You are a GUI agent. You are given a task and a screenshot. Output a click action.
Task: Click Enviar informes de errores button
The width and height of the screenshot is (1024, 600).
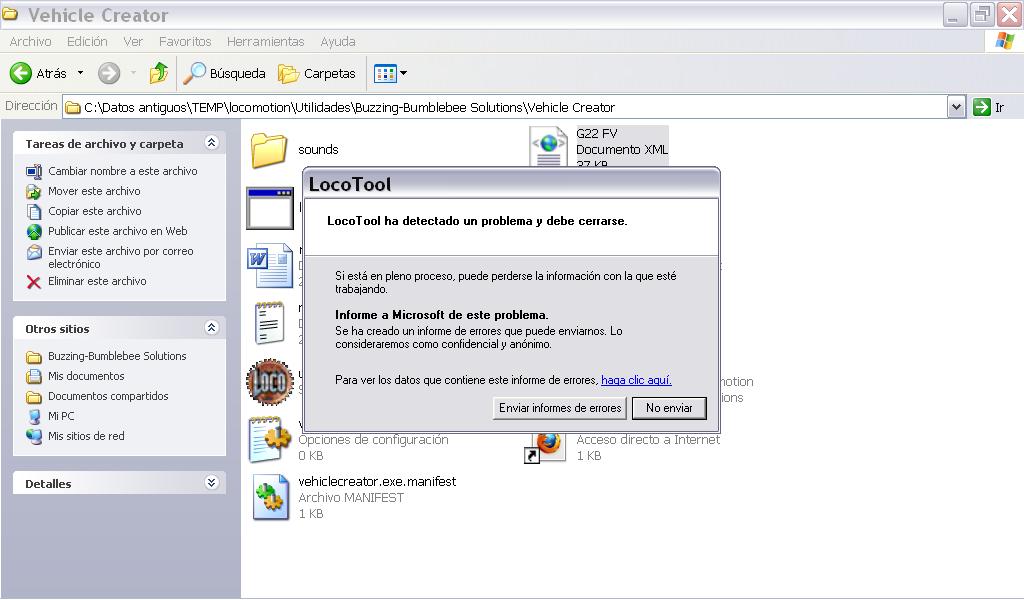(x=560, y=408)
